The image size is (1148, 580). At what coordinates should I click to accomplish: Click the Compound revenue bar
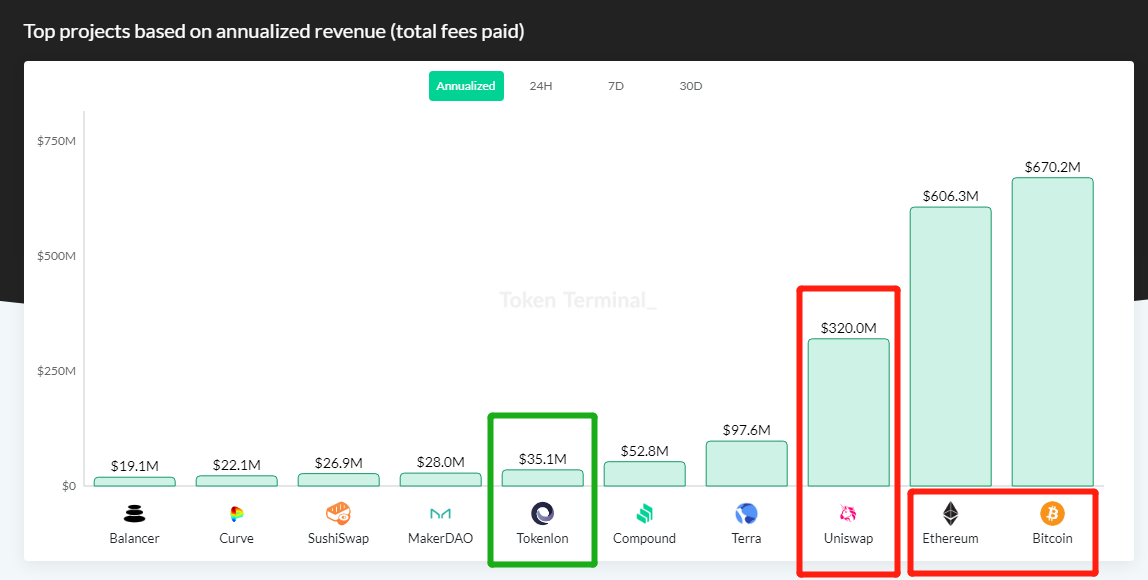[x=644, y=474]
